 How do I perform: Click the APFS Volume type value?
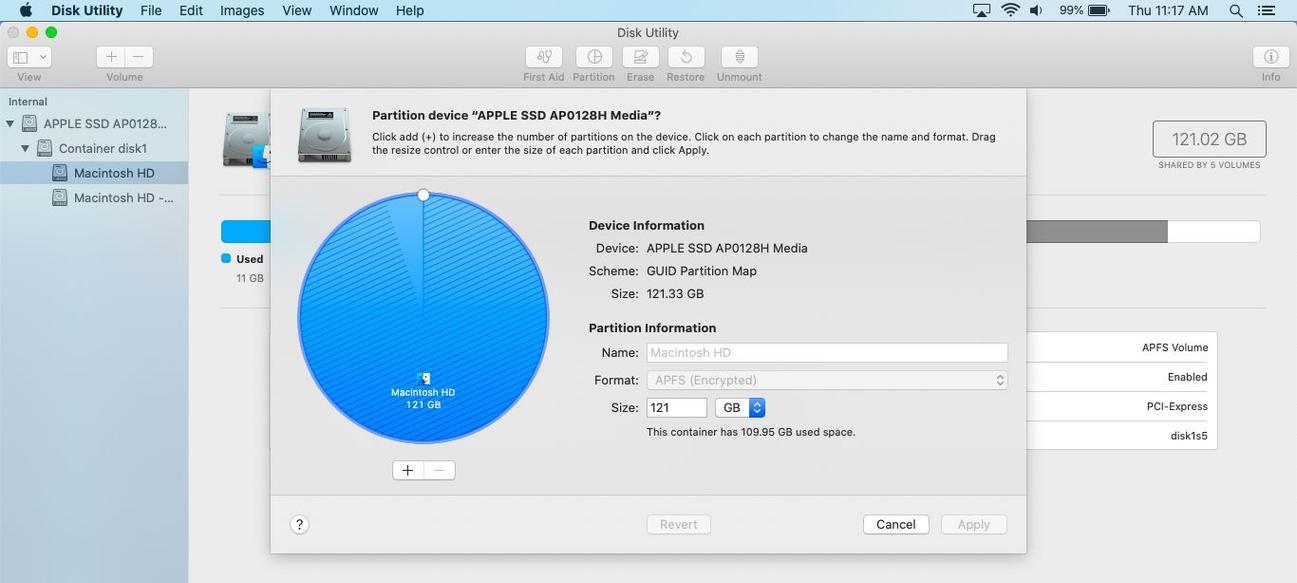click(1175, 348)
